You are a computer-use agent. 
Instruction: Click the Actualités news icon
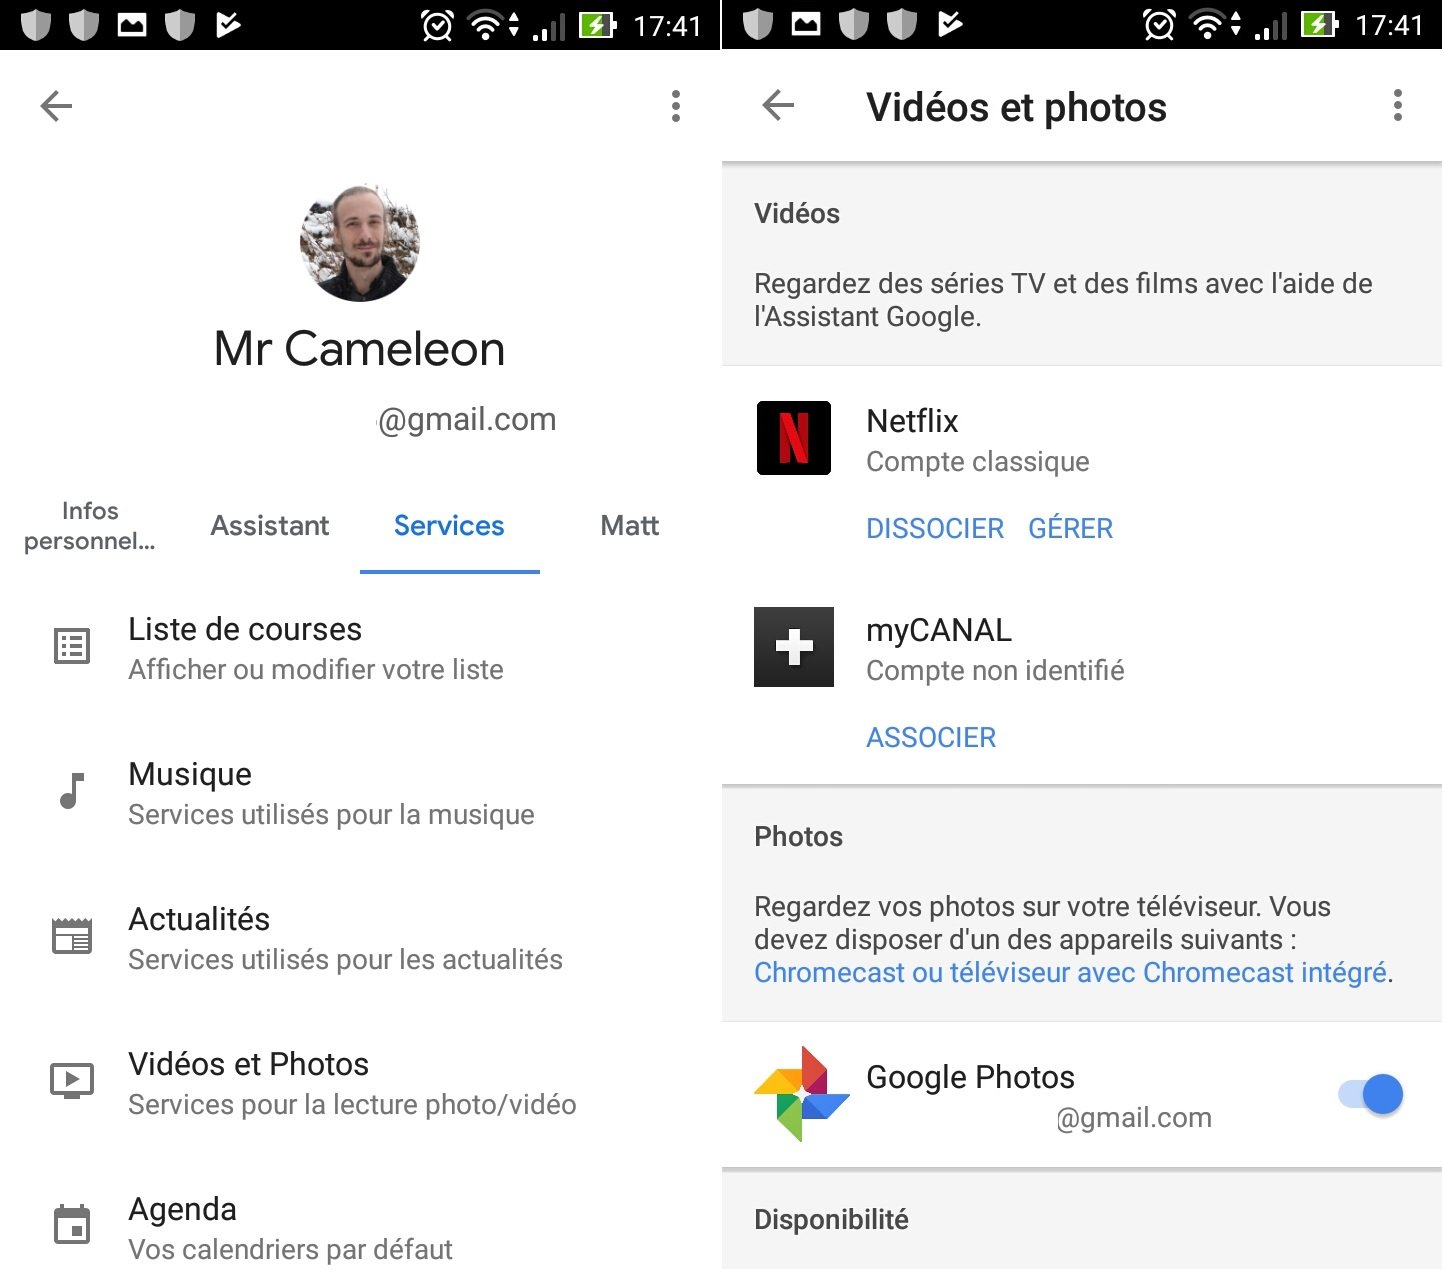tap(70, 936)
